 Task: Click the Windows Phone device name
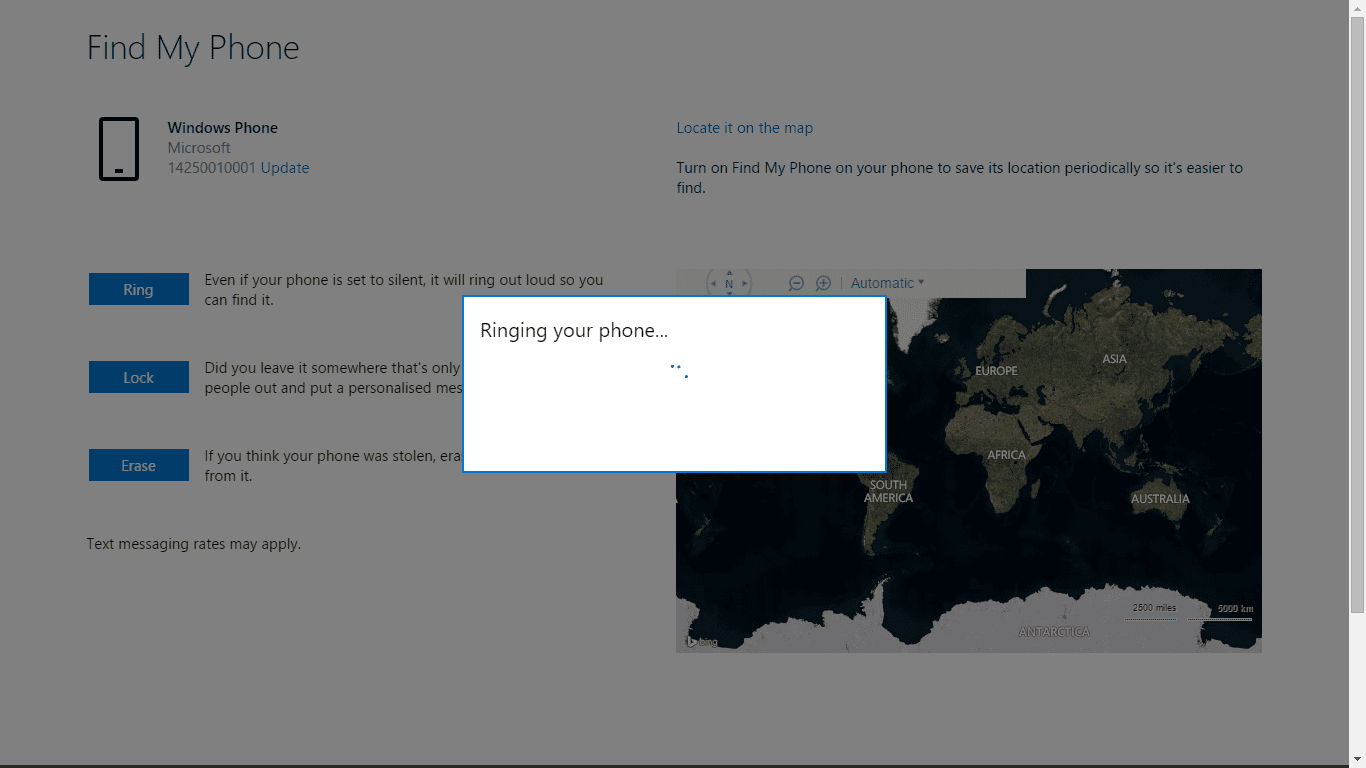[x=223, y=128]
